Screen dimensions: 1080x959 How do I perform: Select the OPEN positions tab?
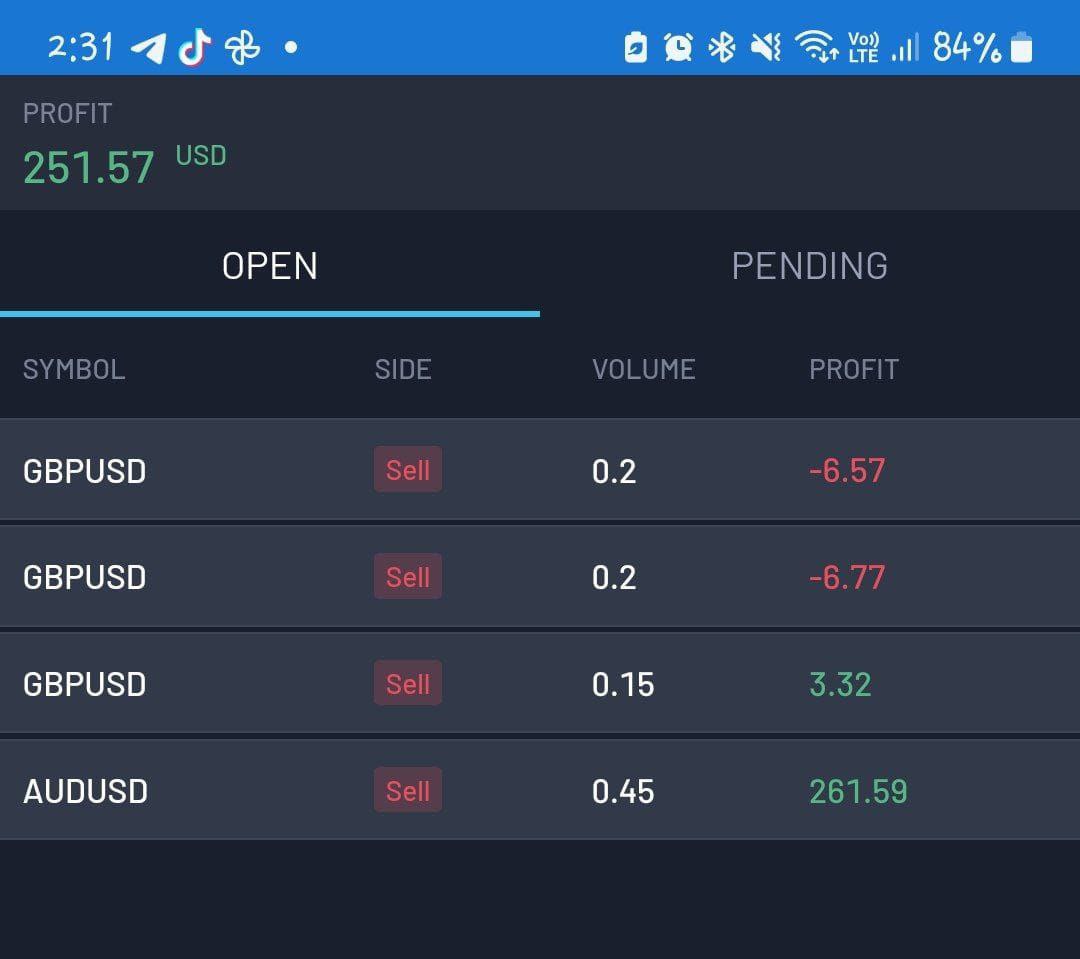coord(270,266)
